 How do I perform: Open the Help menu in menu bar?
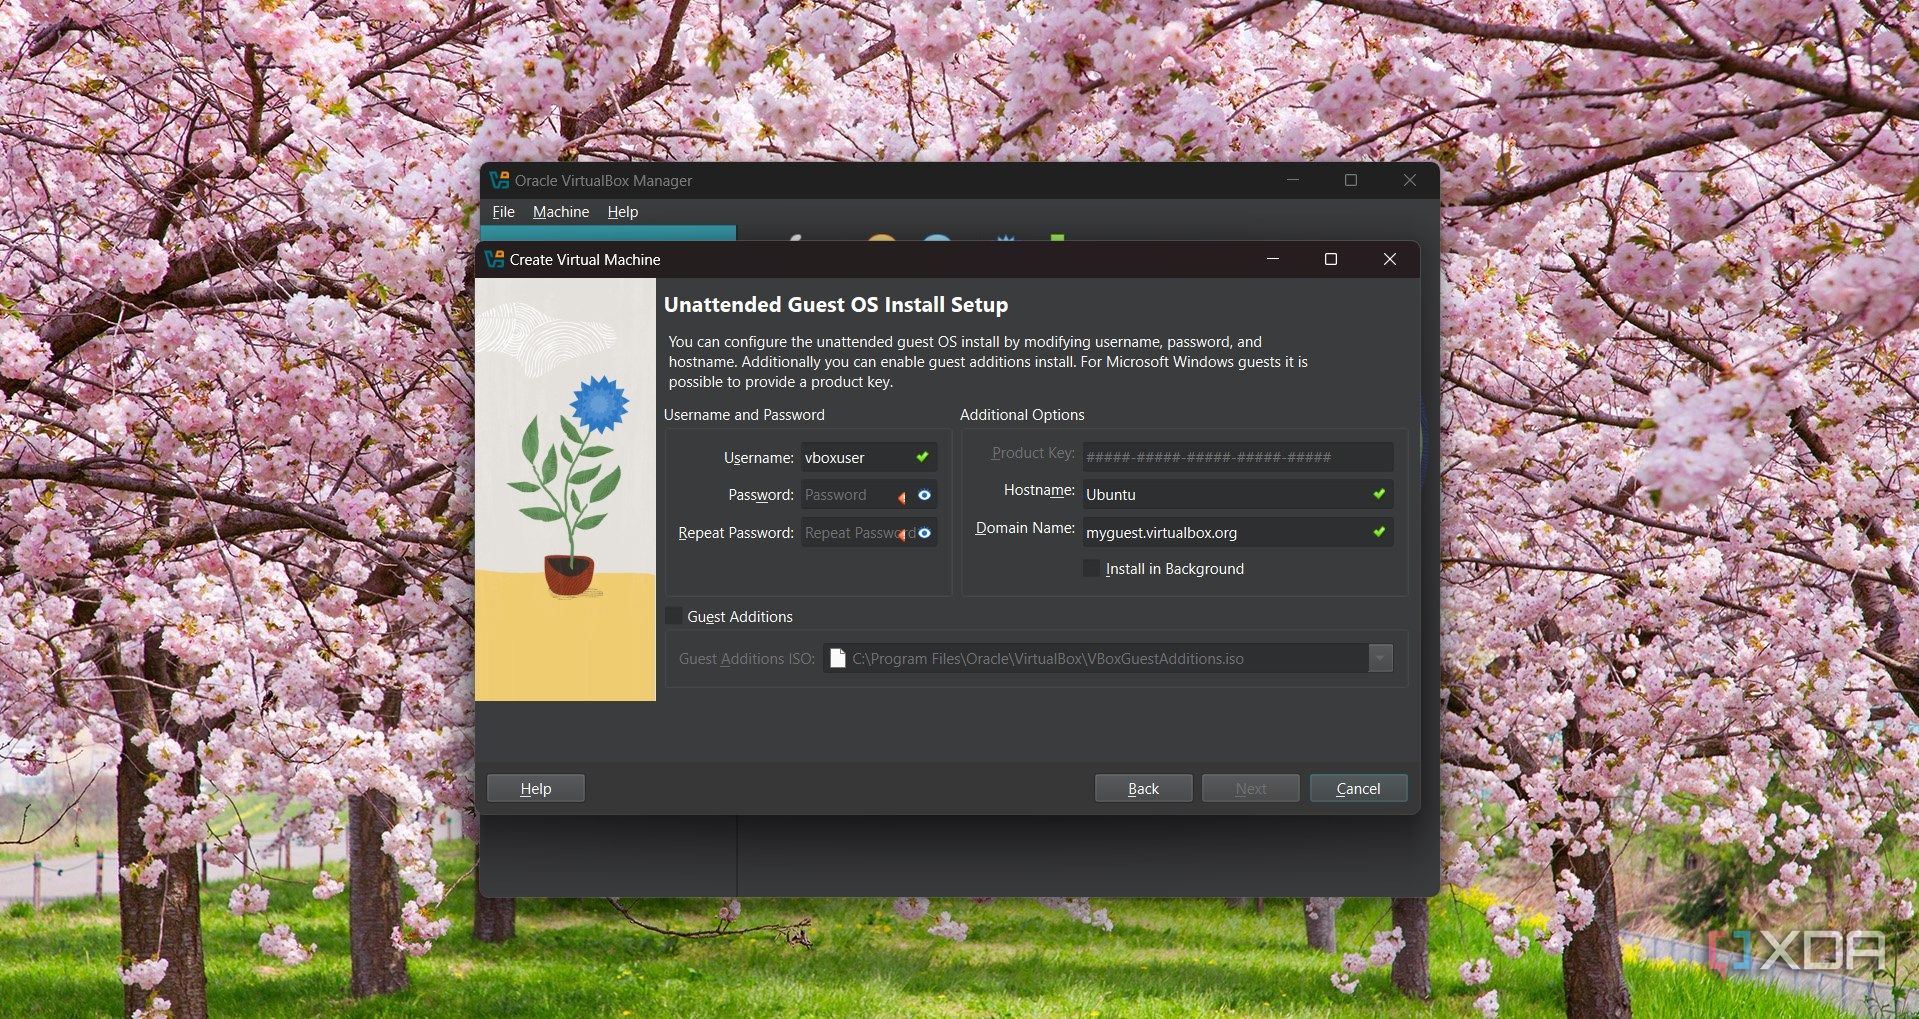622,212
